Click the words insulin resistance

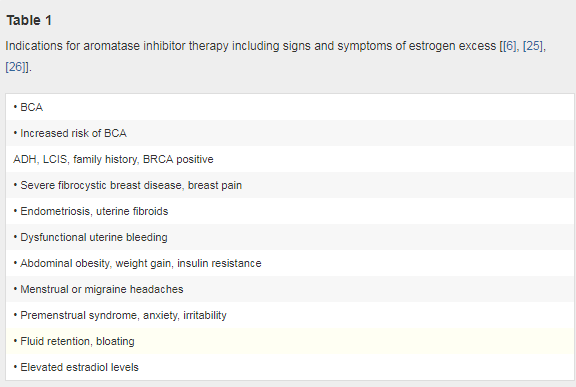(219, 263)
